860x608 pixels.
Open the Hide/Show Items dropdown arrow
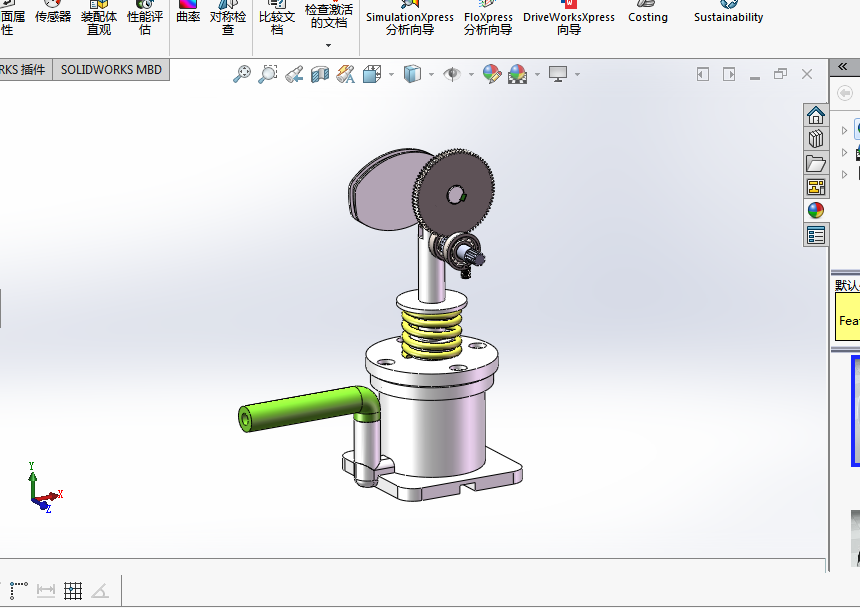[x=471, y=74]
